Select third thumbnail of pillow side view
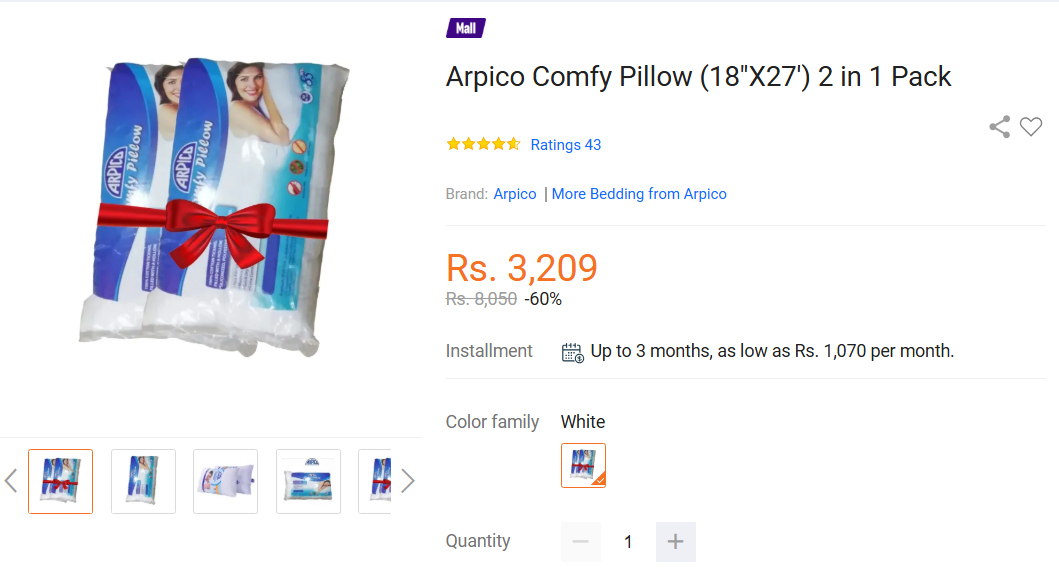The height and width of the screenshot is (568, 1059). pyautogui.click(x=226, y=482)
